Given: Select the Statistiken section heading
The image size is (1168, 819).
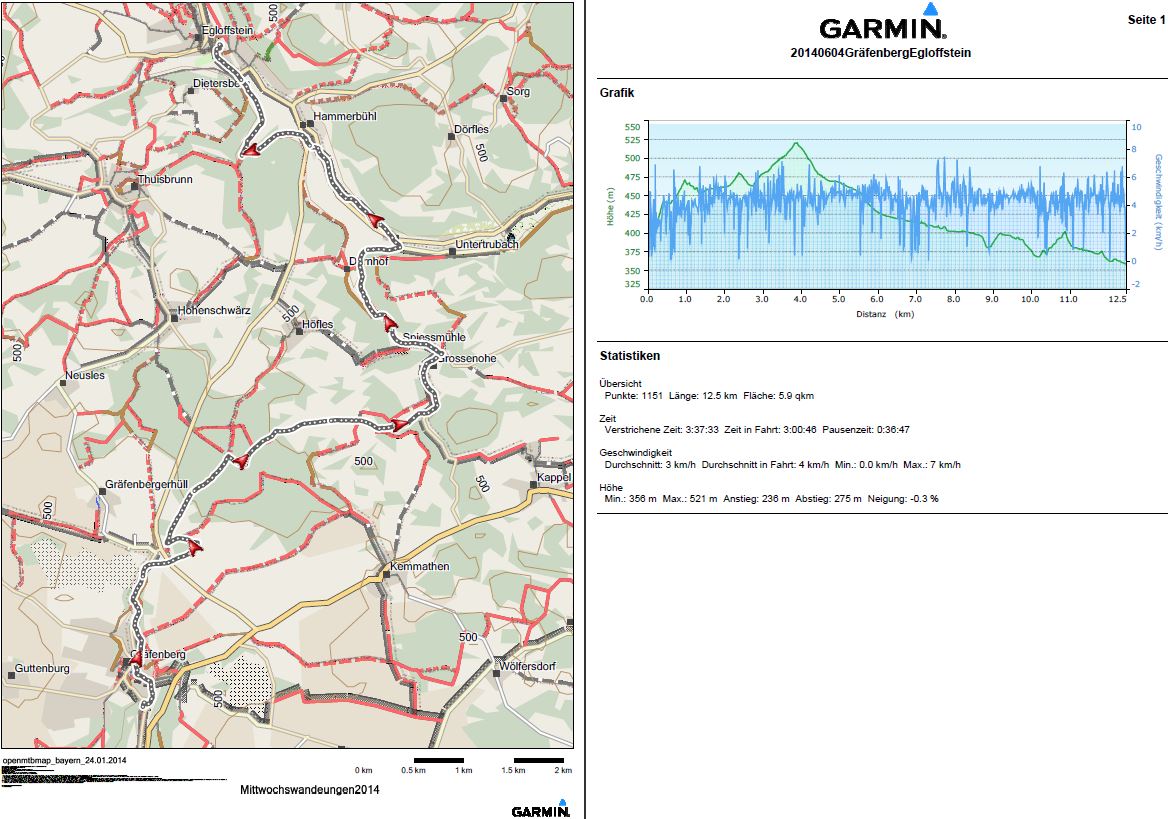Looking at the screenshot, I should (629, 355).
